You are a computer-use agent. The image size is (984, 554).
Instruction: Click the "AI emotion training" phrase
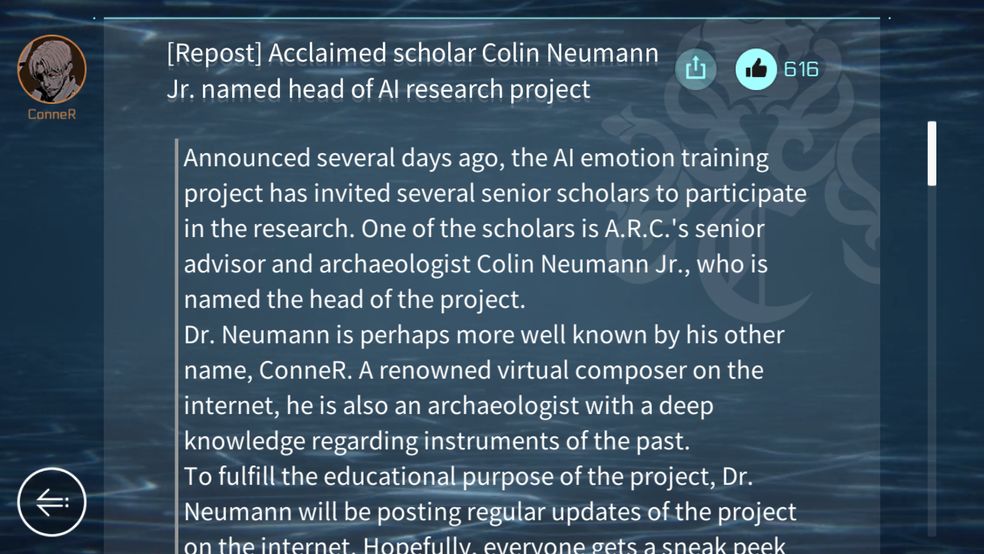coord(661,158)
